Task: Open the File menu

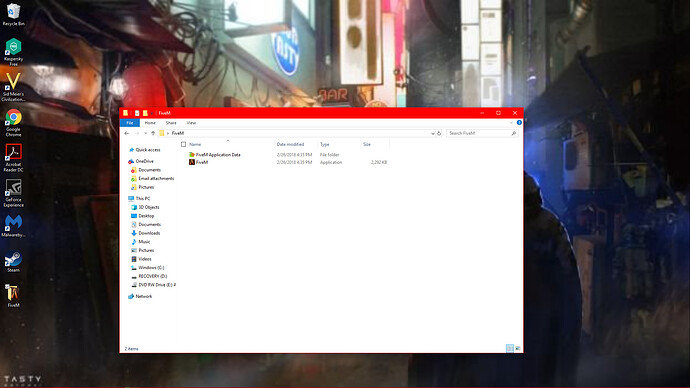Action: 130,123
